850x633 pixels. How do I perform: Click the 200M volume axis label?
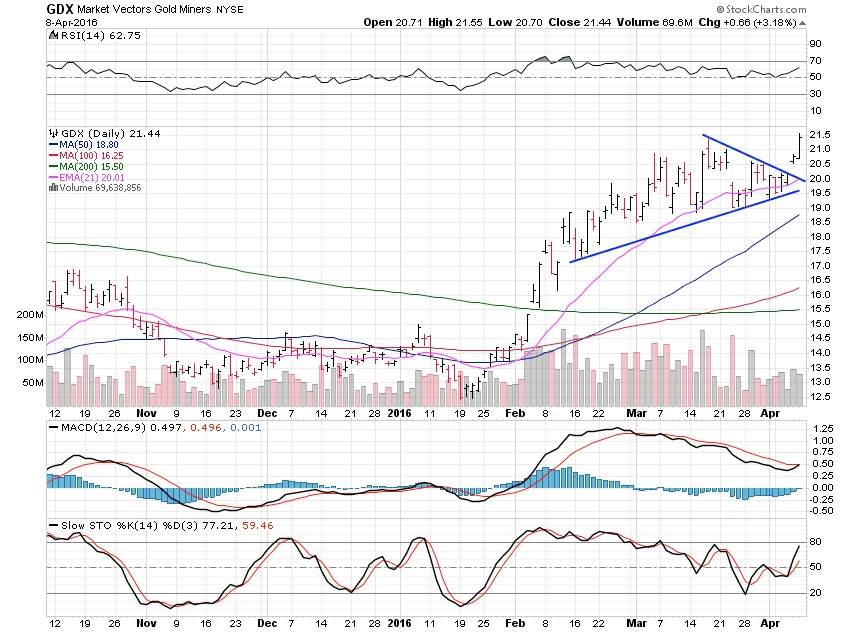30,314
